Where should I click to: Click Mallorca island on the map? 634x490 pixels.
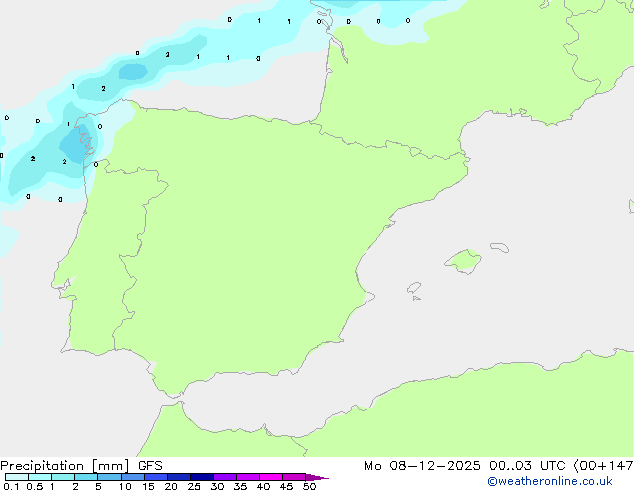(463, 262)
